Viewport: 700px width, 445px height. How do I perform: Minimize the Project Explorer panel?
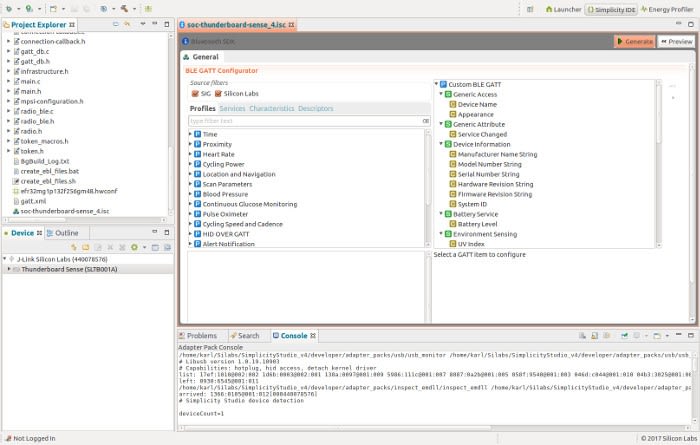click(x=154, y=24)
